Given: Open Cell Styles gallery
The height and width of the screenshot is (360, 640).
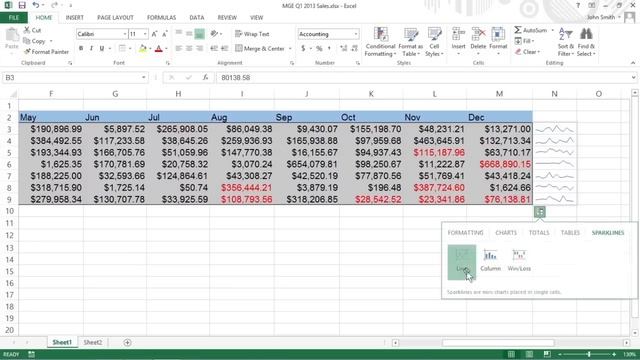Looking at the screenshot, I should click(434, 42).
